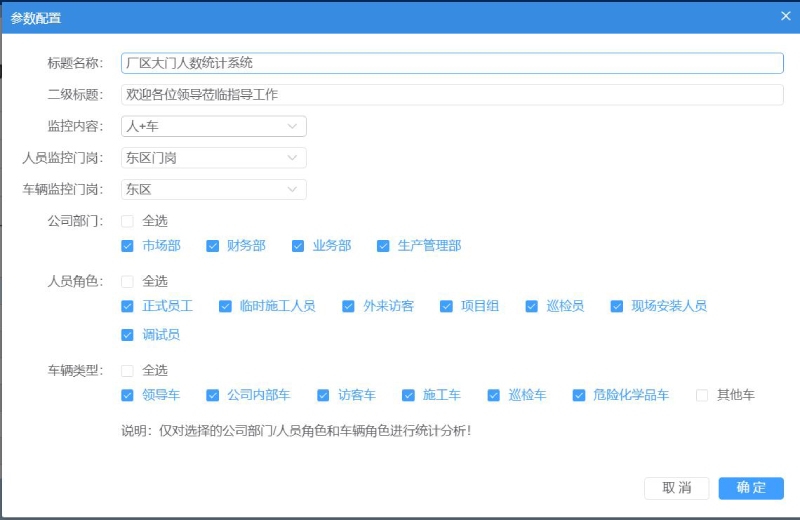Screen dimensions: 800x520
Task: Open the 监控内容 dropdown
Action: coord(213,126)
